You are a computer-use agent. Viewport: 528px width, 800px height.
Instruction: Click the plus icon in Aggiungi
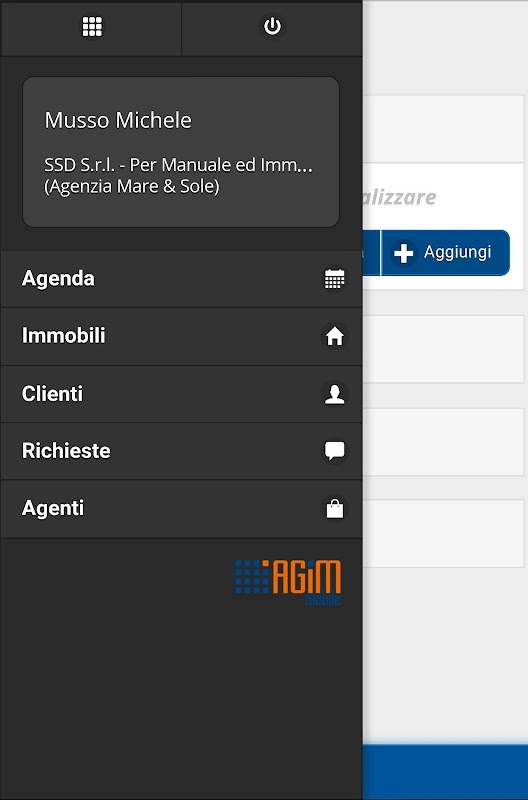[404, 253]
